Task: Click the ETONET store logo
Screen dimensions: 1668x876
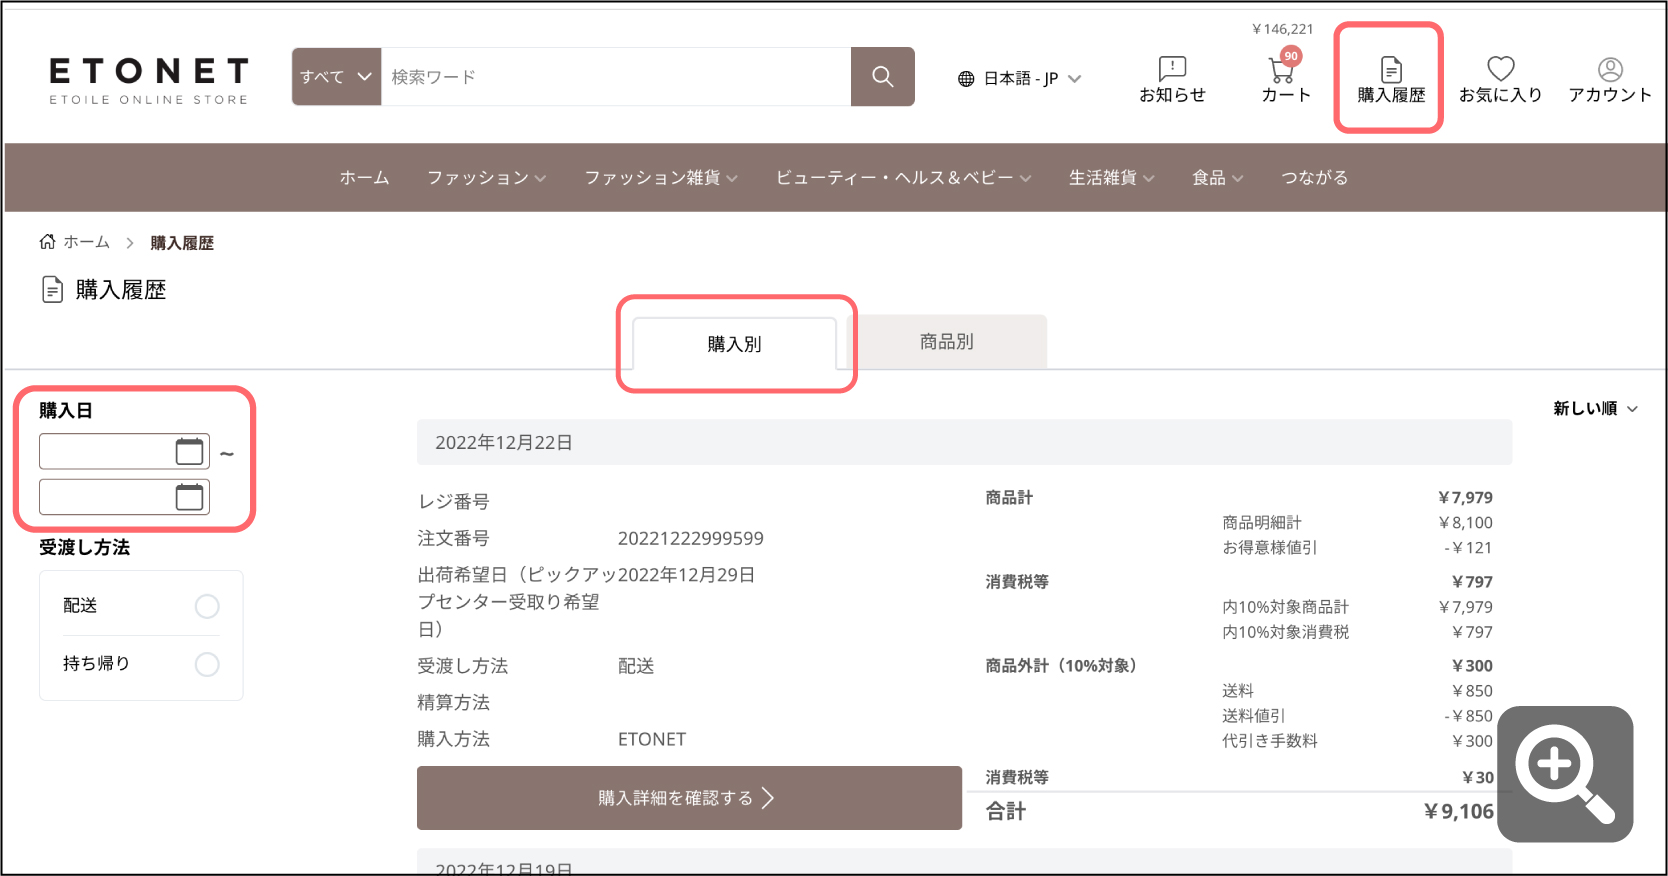Action: (149, 80)
